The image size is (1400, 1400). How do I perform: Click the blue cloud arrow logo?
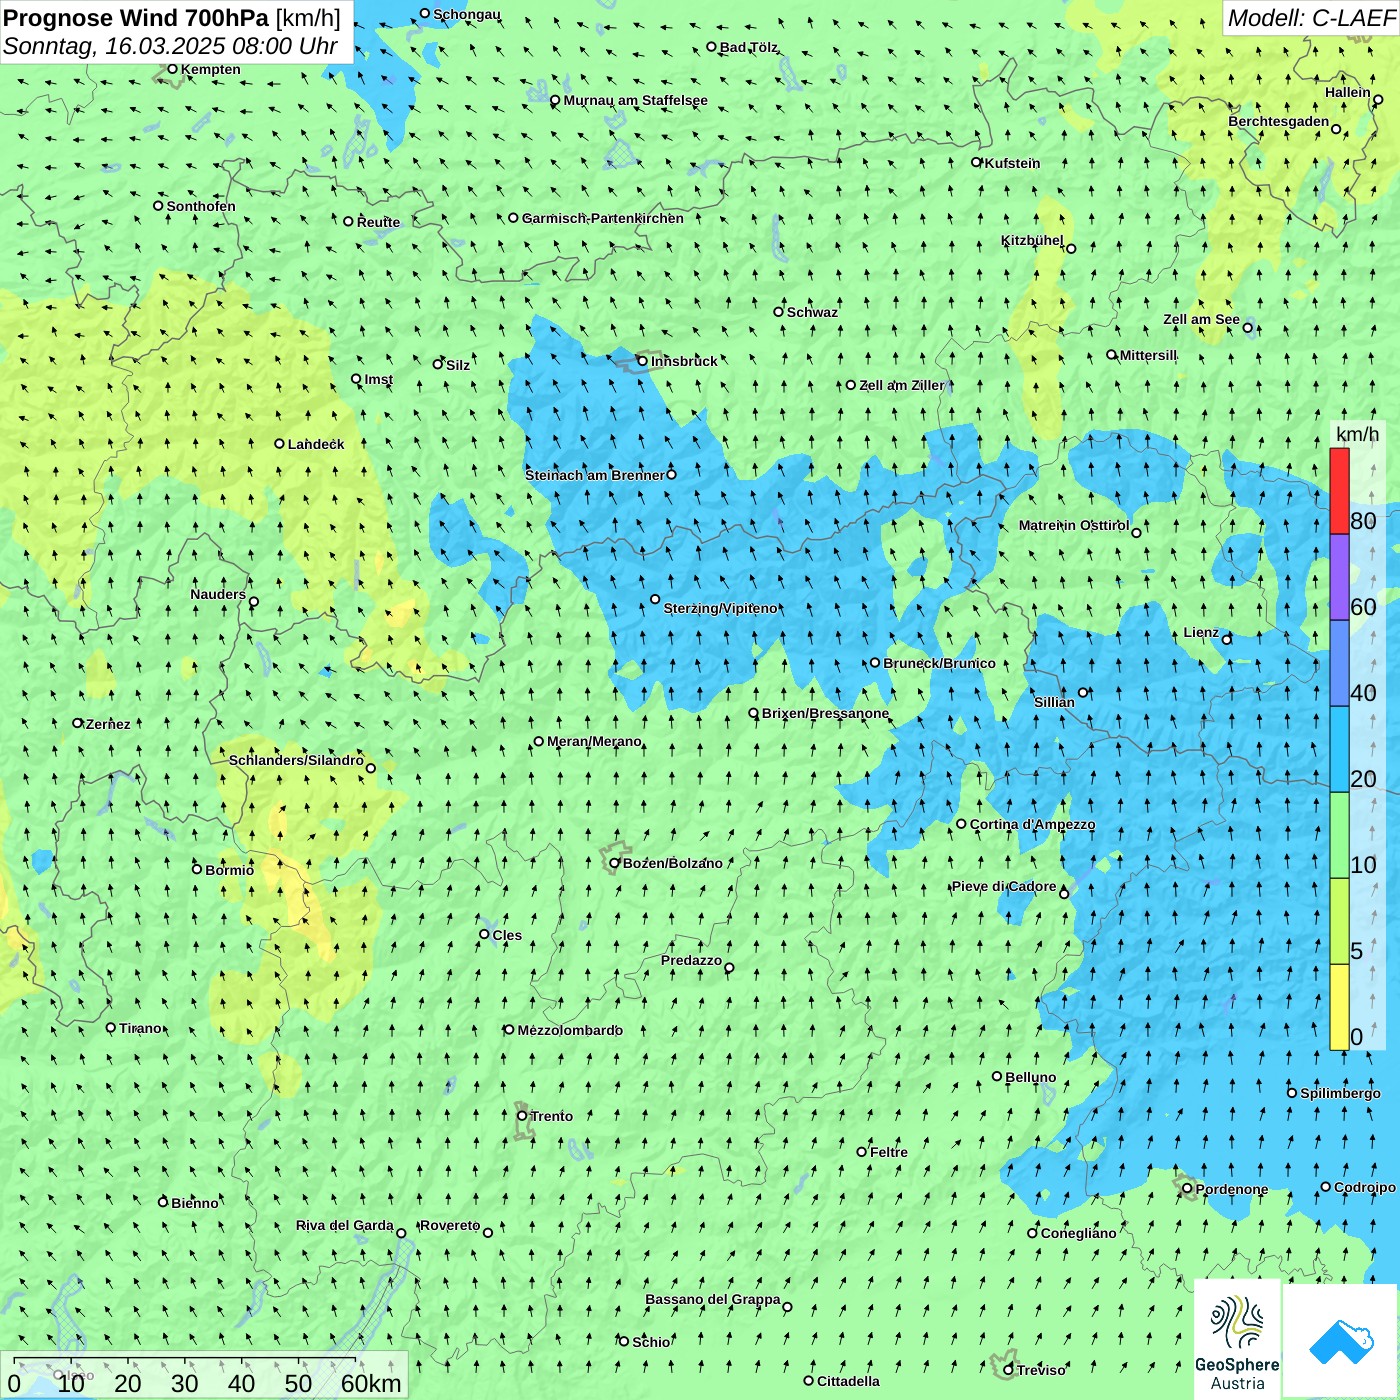(x=1340, y=1341)
